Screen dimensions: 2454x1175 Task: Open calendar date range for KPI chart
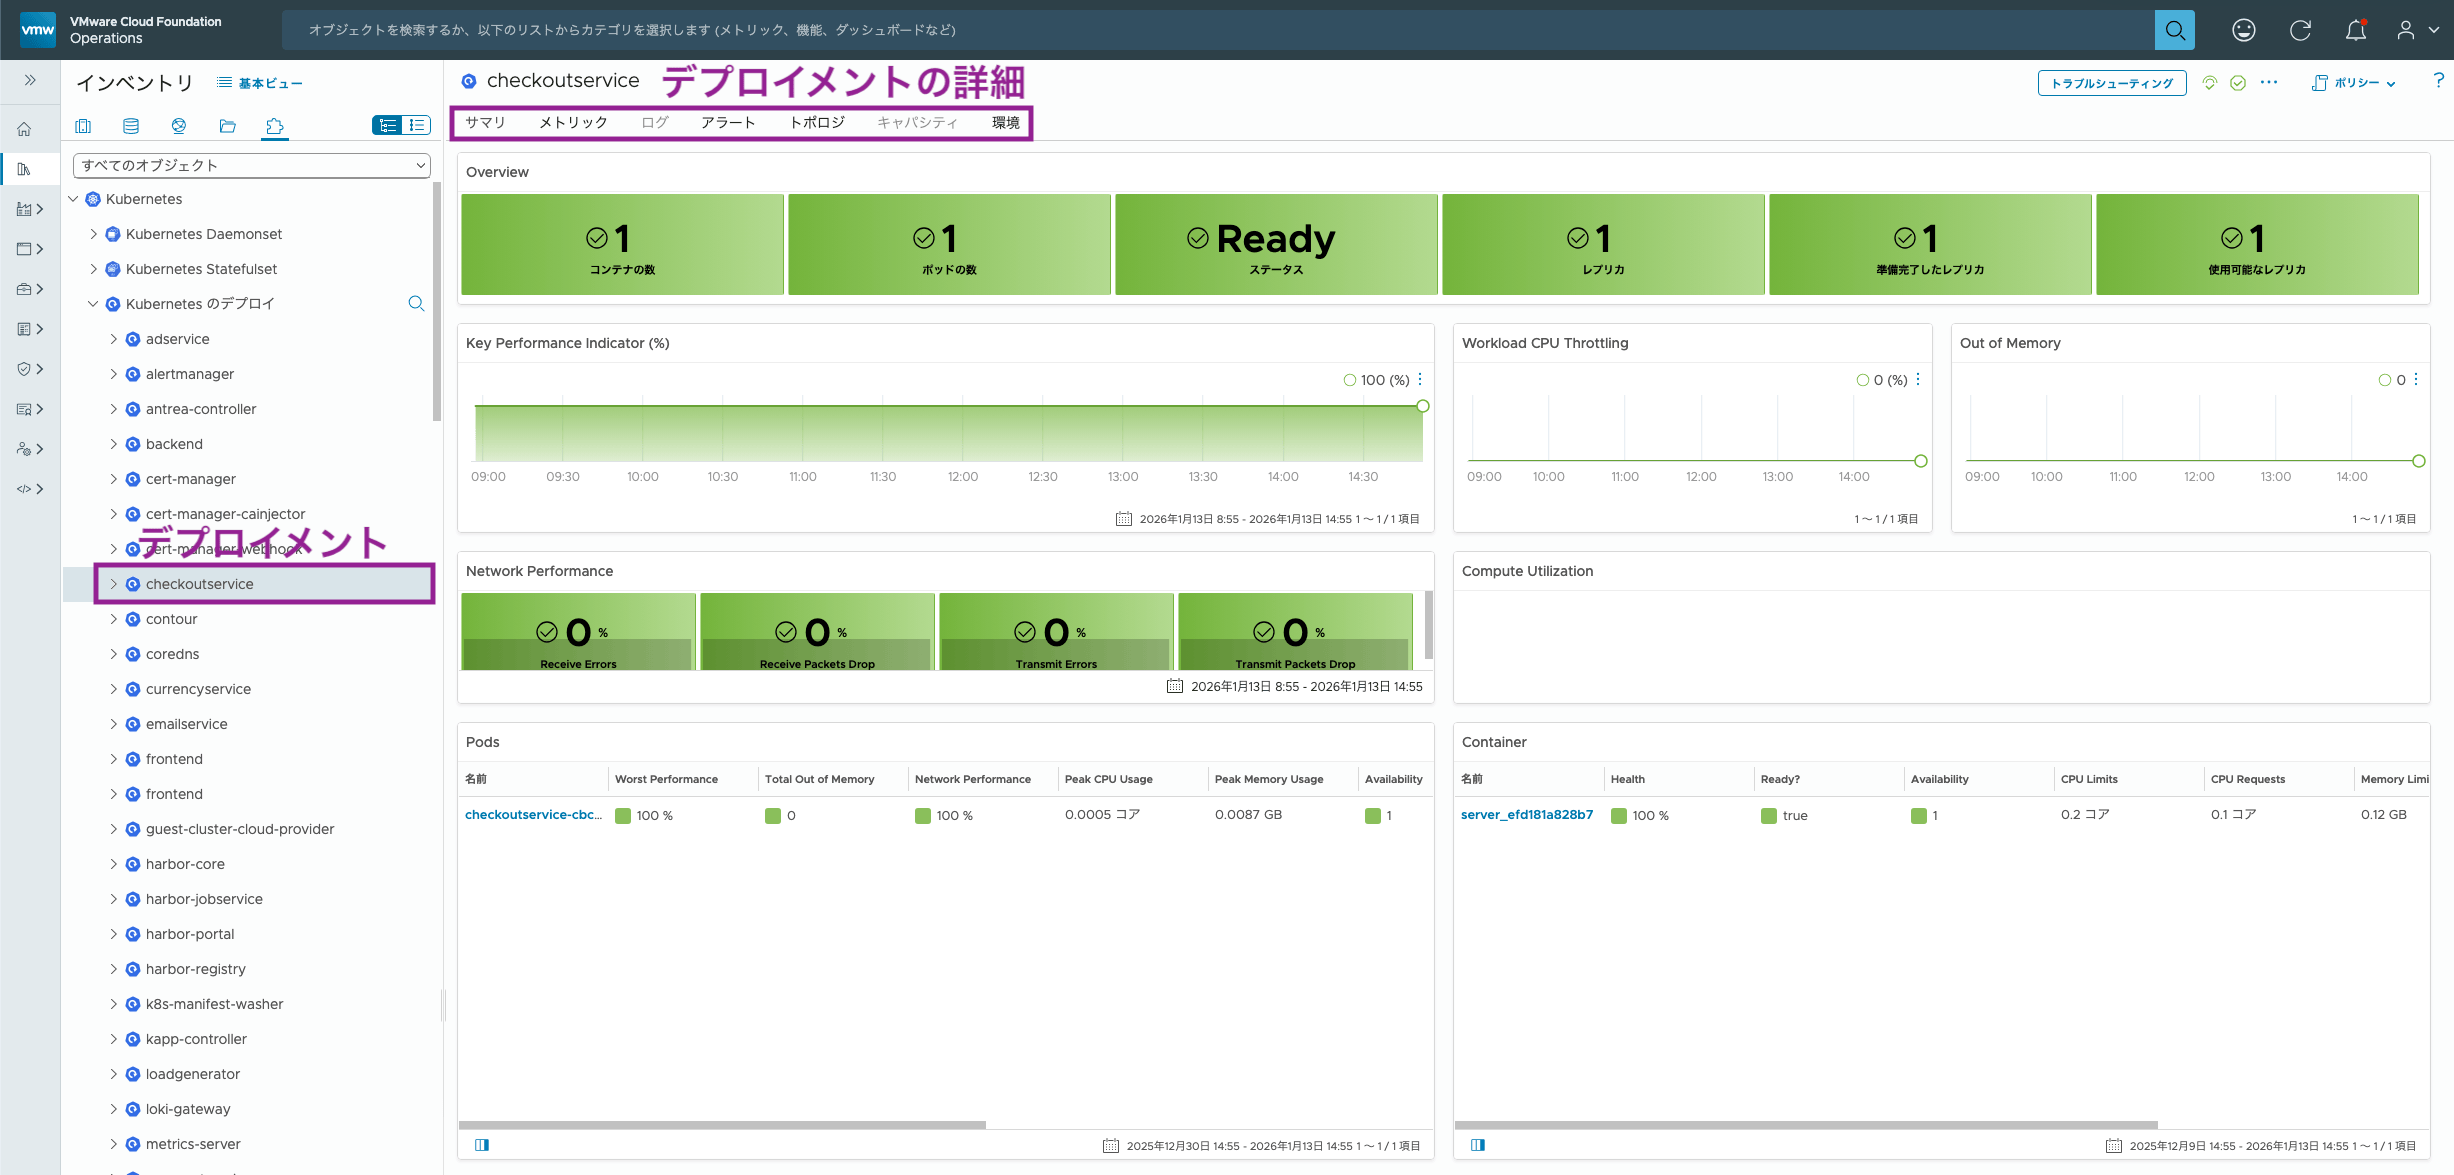pos(1124,519)
